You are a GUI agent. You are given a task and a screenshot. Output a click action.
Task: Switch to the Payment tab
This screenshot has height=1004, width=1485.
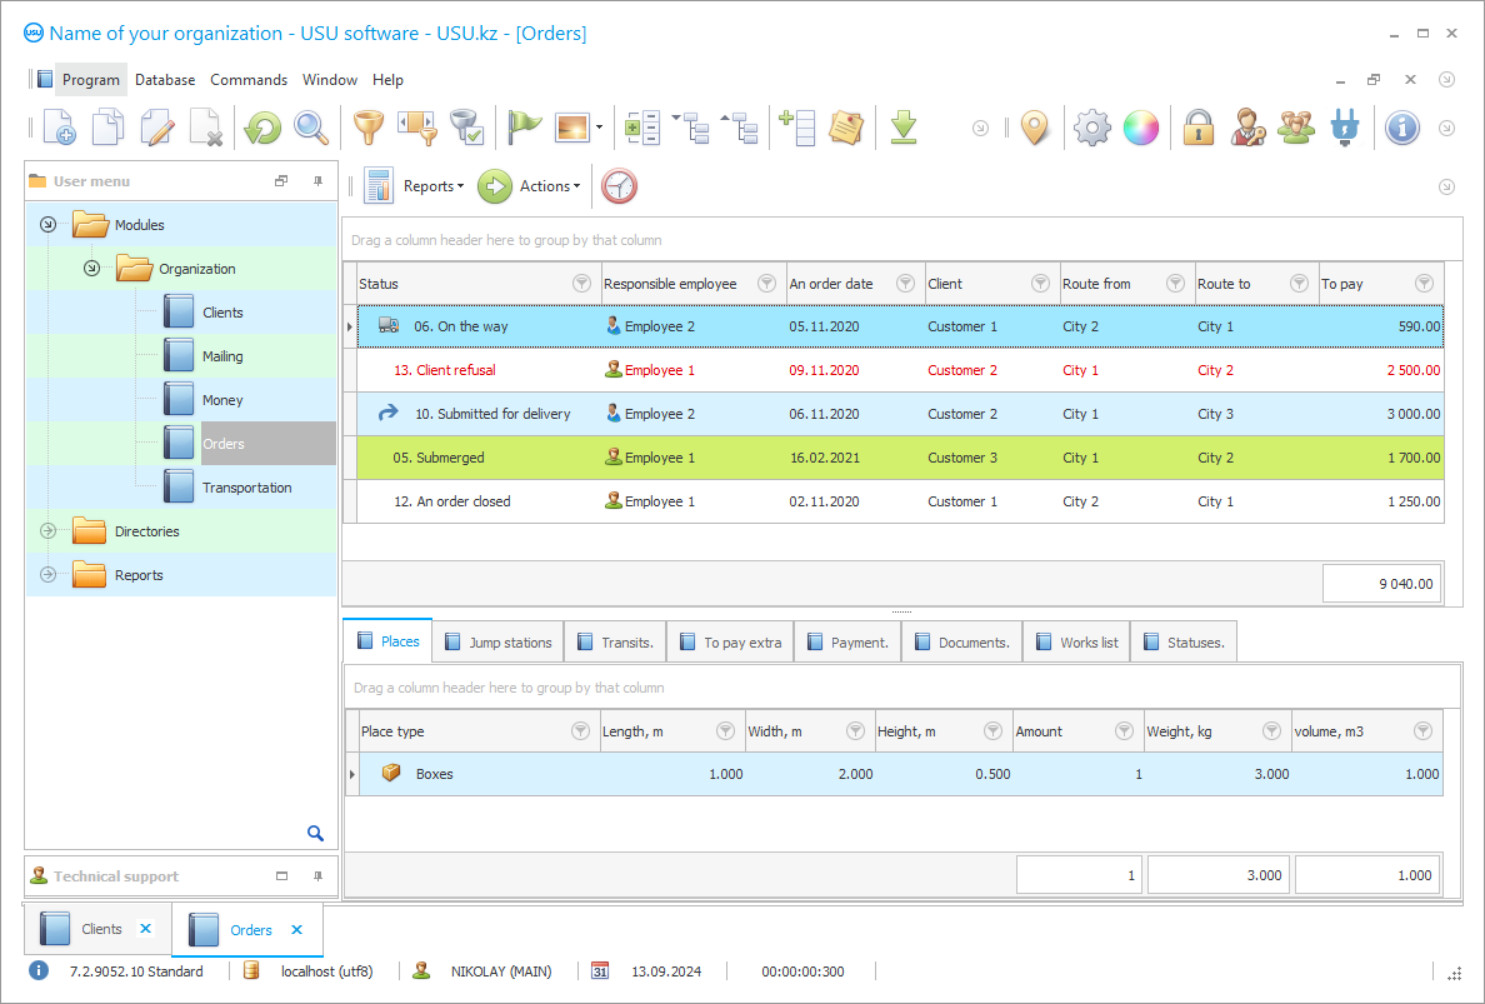(x=847, y=641)
